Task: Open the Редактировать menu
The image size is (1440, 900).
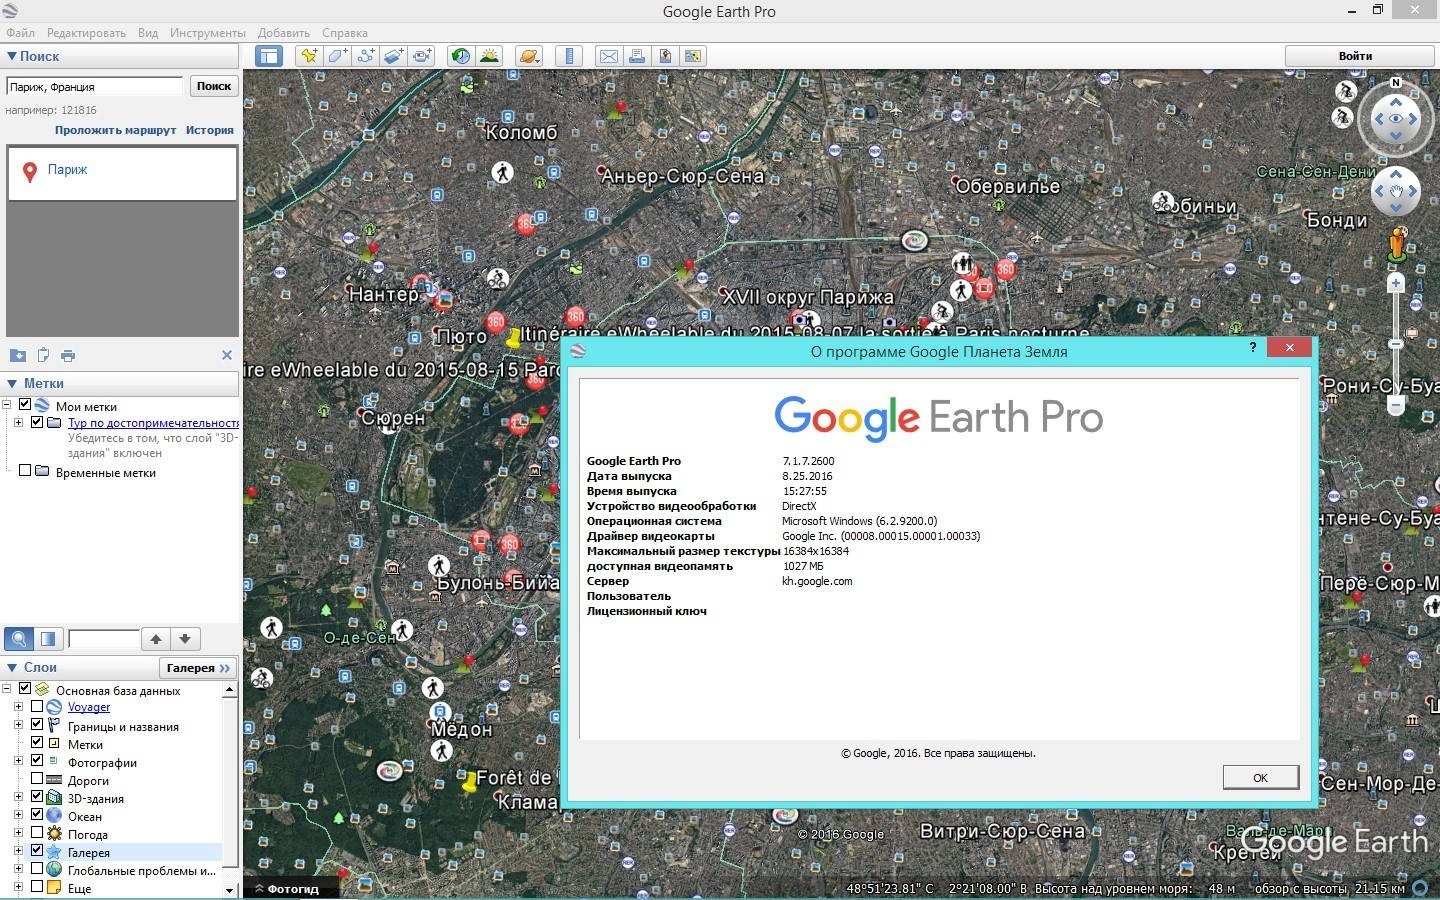Action: [86, 33]
